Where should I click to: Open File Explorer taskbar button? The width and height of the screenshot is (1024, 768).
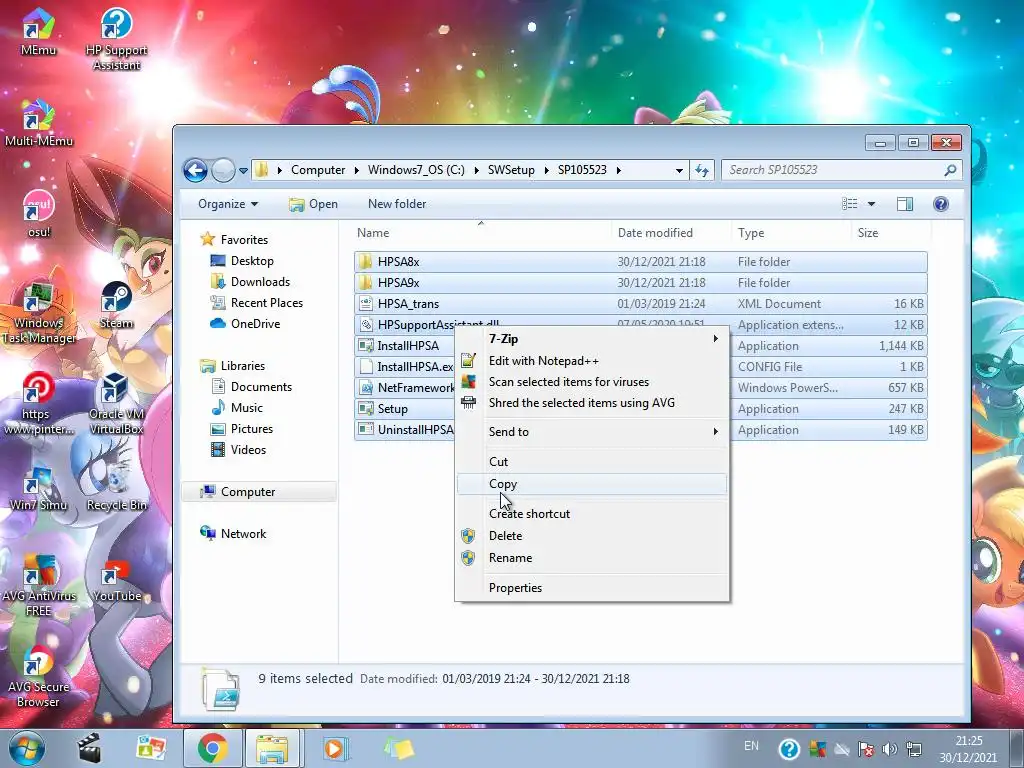[x=272, y=748]
